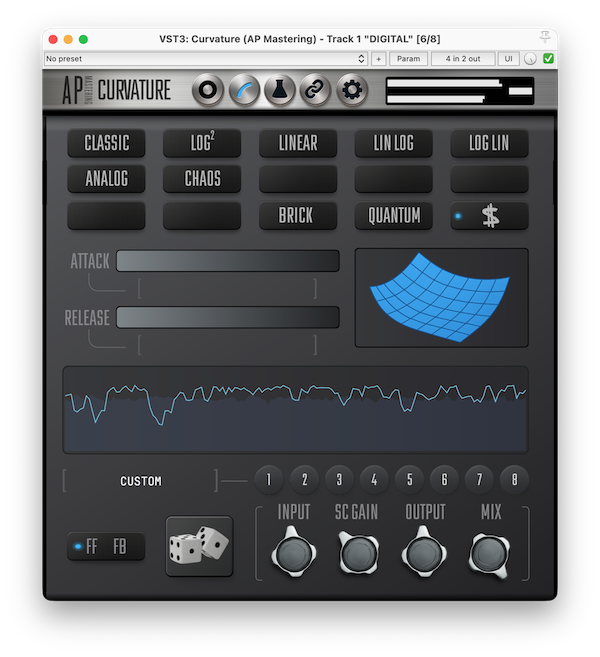
Task: Click the SC GAIN knob
Action: 359,553
